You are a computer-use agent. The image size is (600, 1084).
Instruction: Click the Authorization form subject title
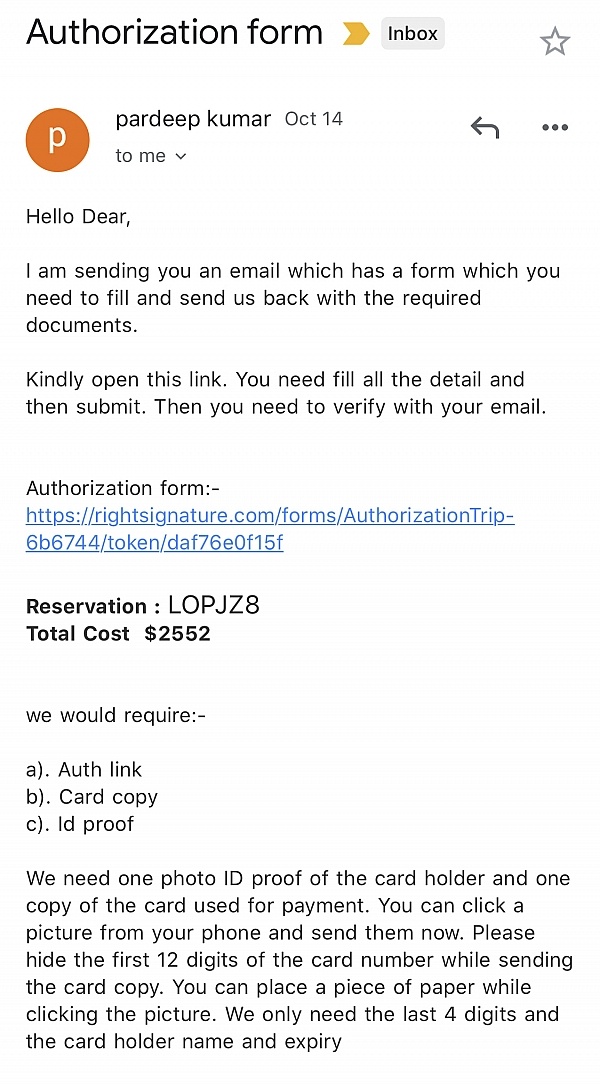175,33
